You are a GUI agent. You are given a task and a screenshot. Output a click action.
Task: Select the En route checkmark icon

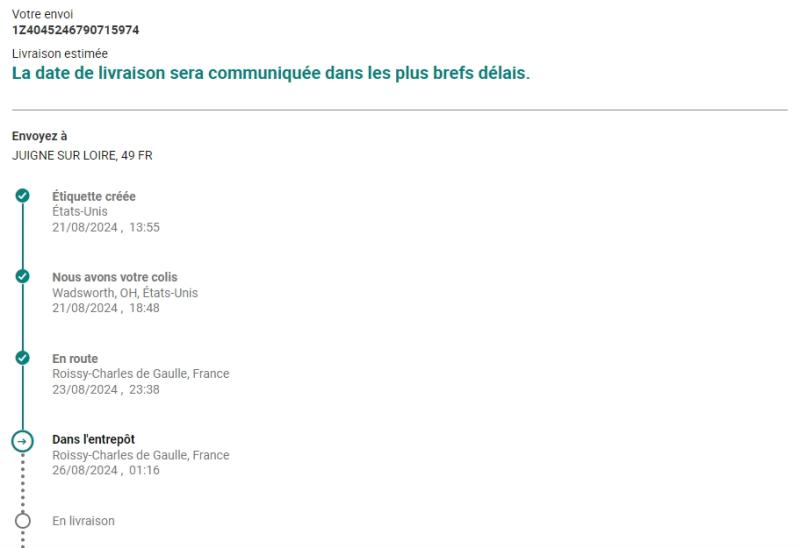(x=22, y=358)
